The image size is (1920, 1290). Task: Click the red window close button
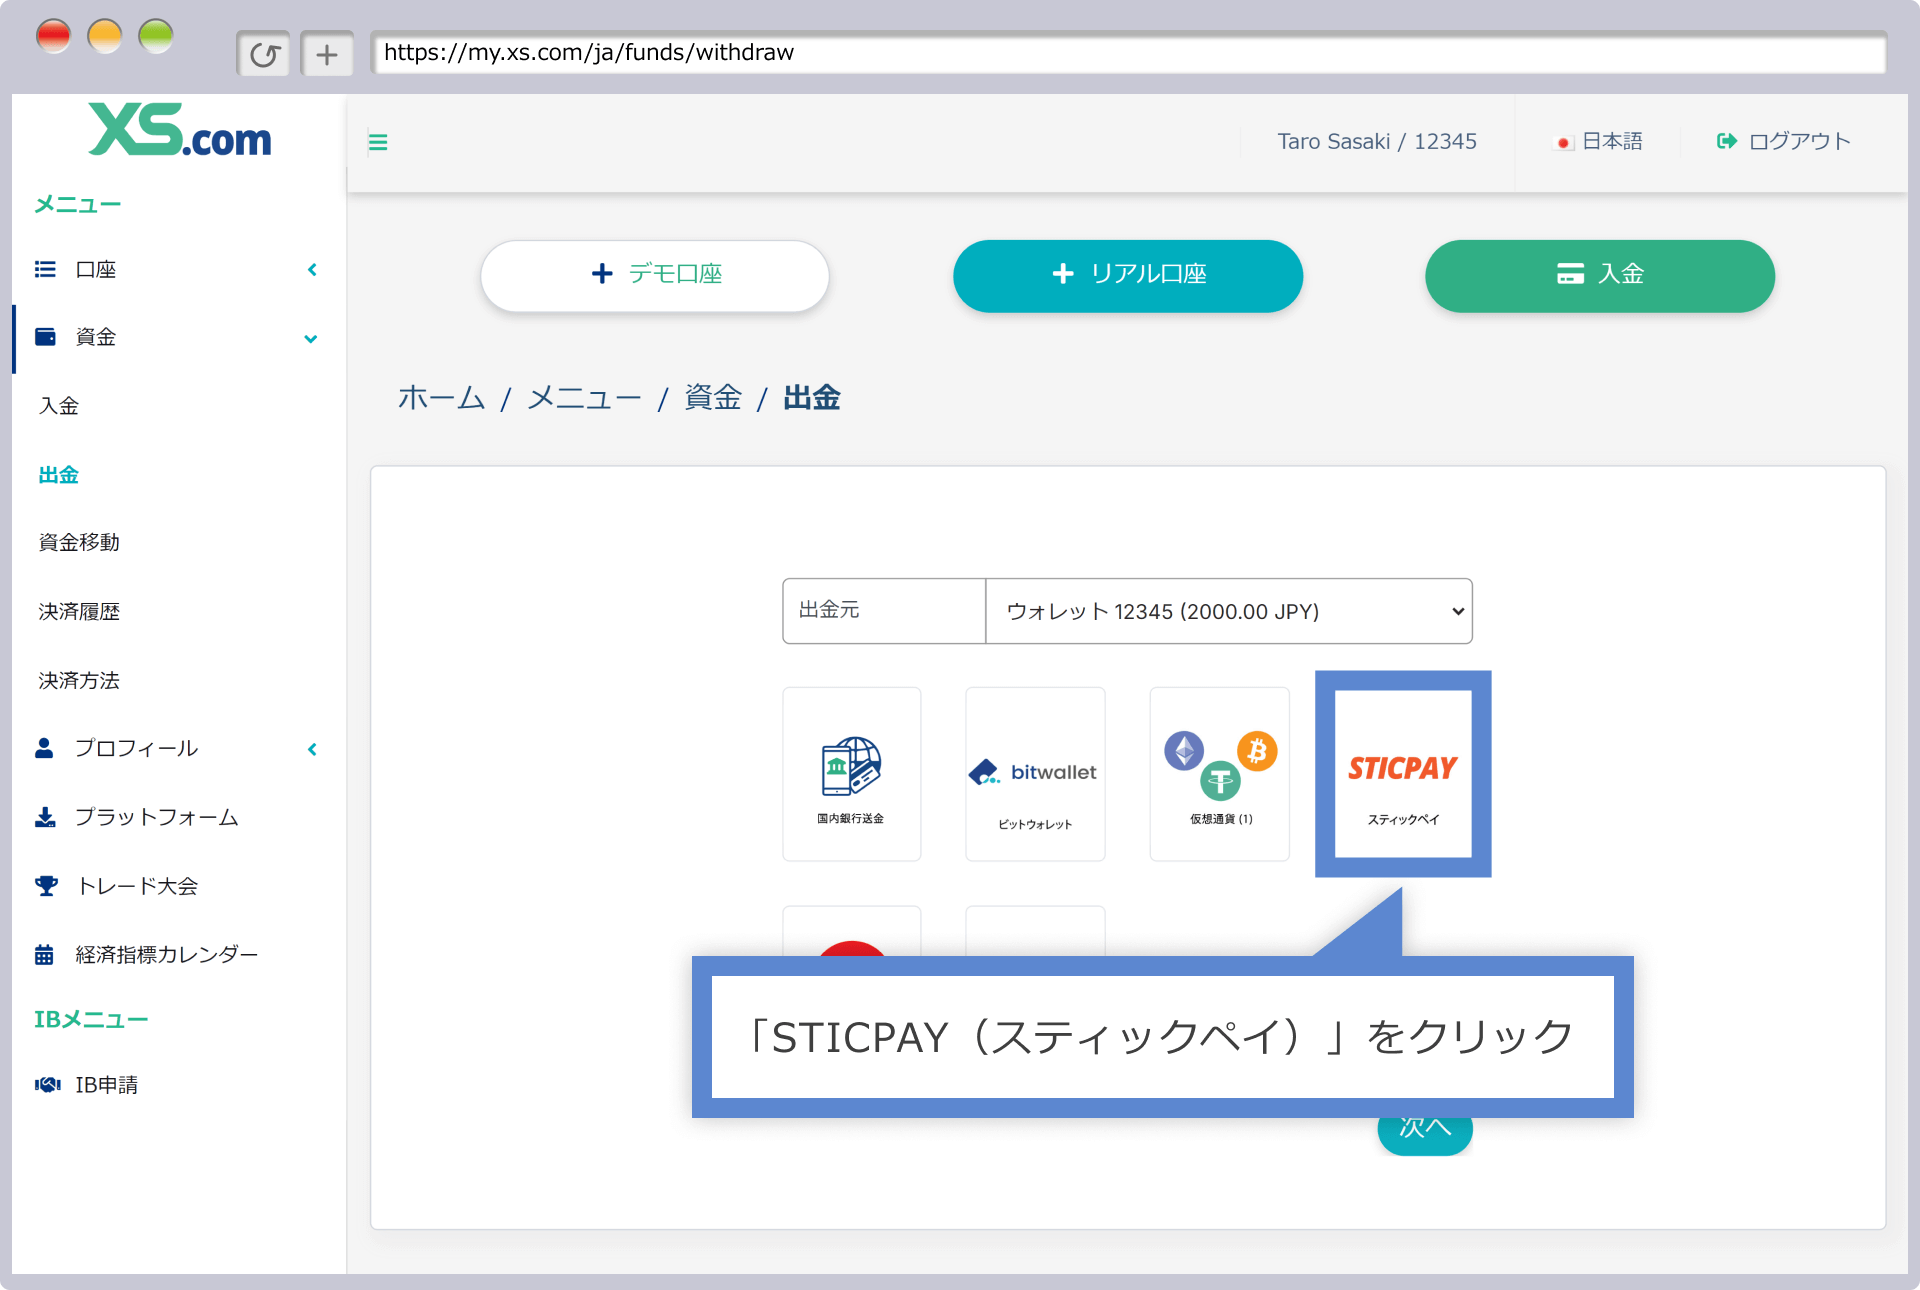53,37
